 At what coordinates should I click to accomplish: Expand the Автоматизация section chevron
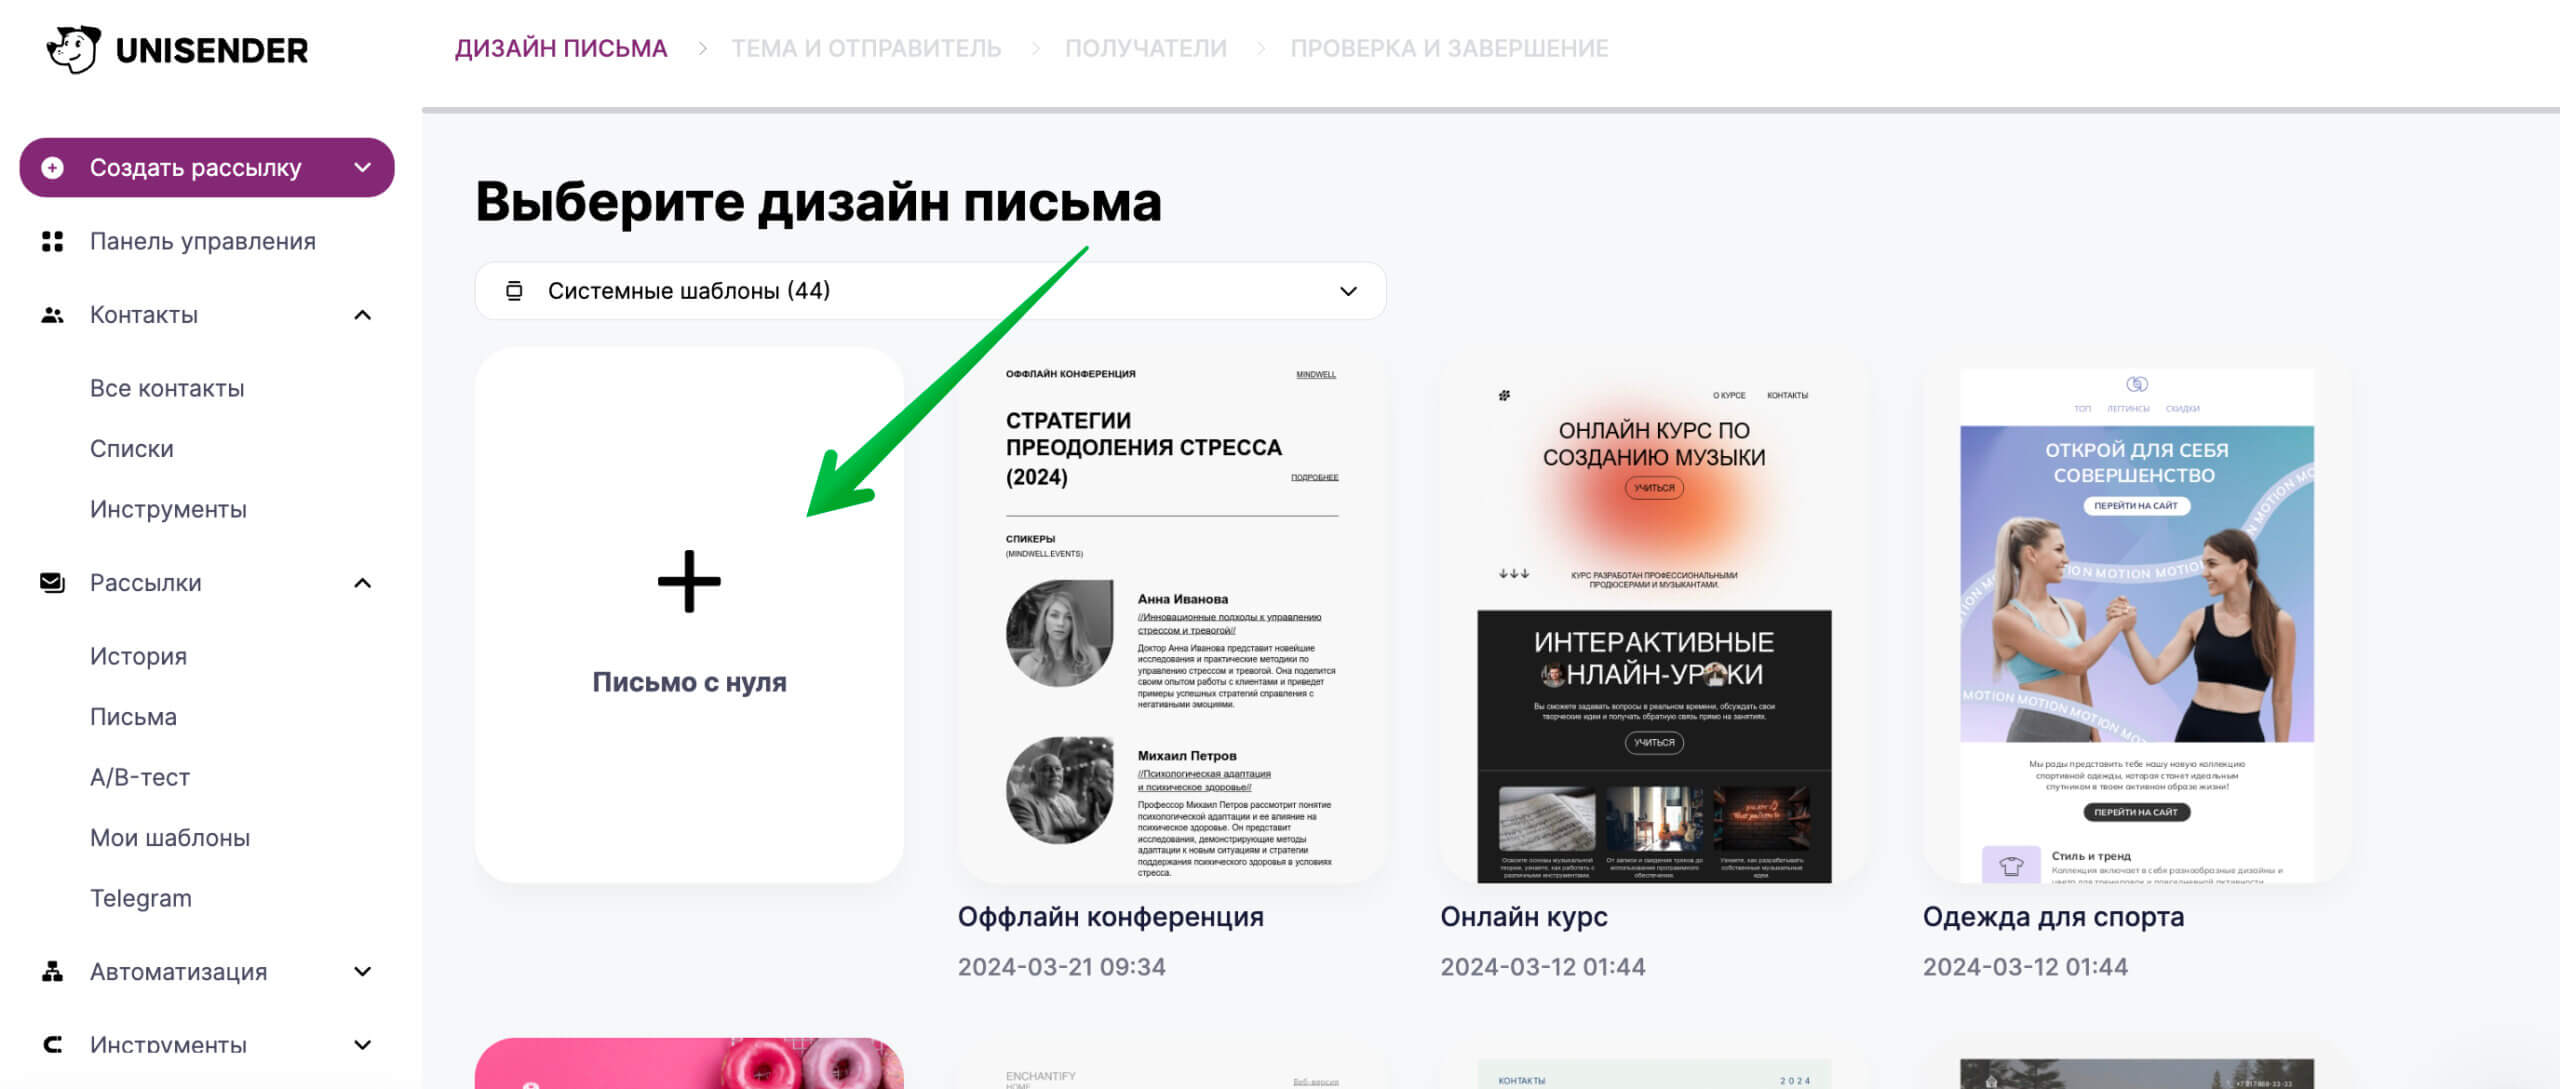[363, 971]
